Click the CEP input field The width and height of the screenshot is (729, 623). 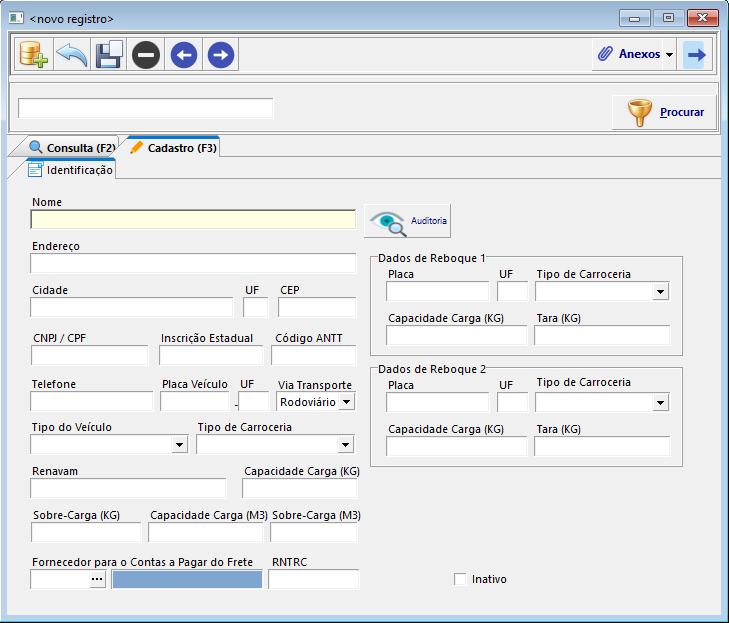[317, 307]
